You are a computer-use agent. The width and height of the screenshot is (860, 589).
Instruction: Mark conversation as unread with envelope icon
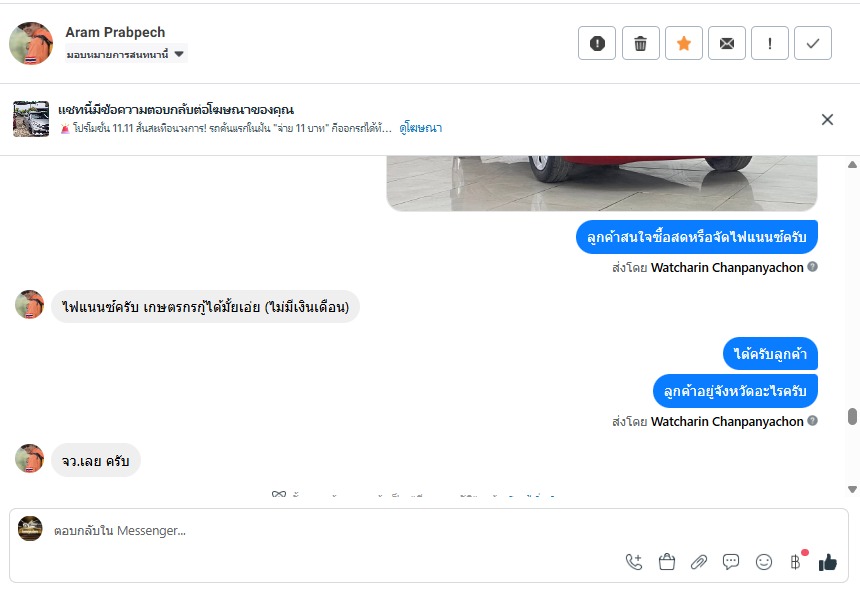pos(727,43)
